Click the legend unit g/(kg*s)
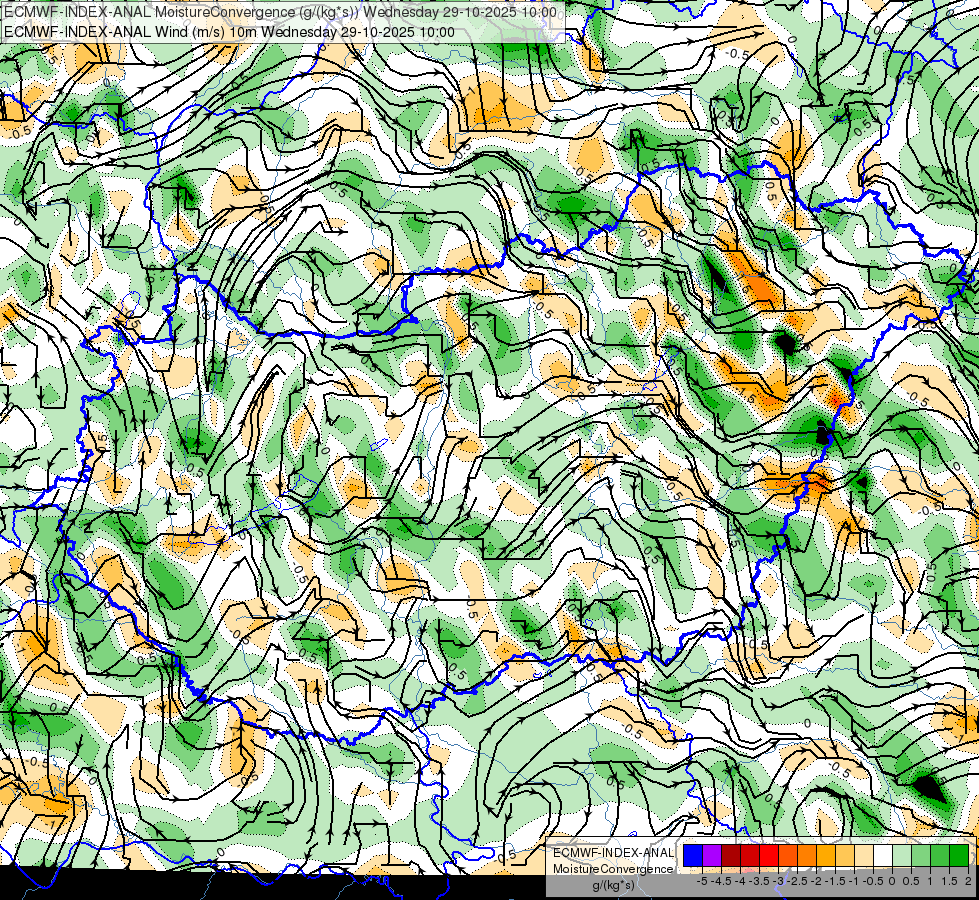 613,885
